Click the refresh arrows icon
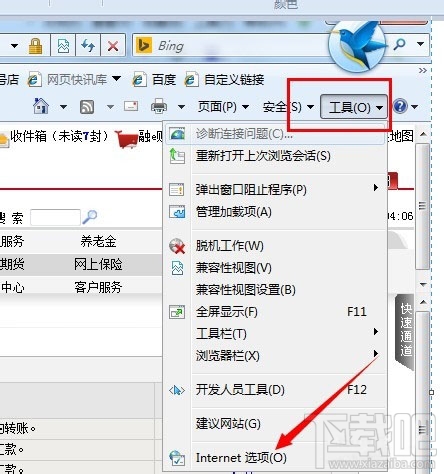The width and height of the screenshot is (444, 474). pyautogui.click(x=88, y=45)
